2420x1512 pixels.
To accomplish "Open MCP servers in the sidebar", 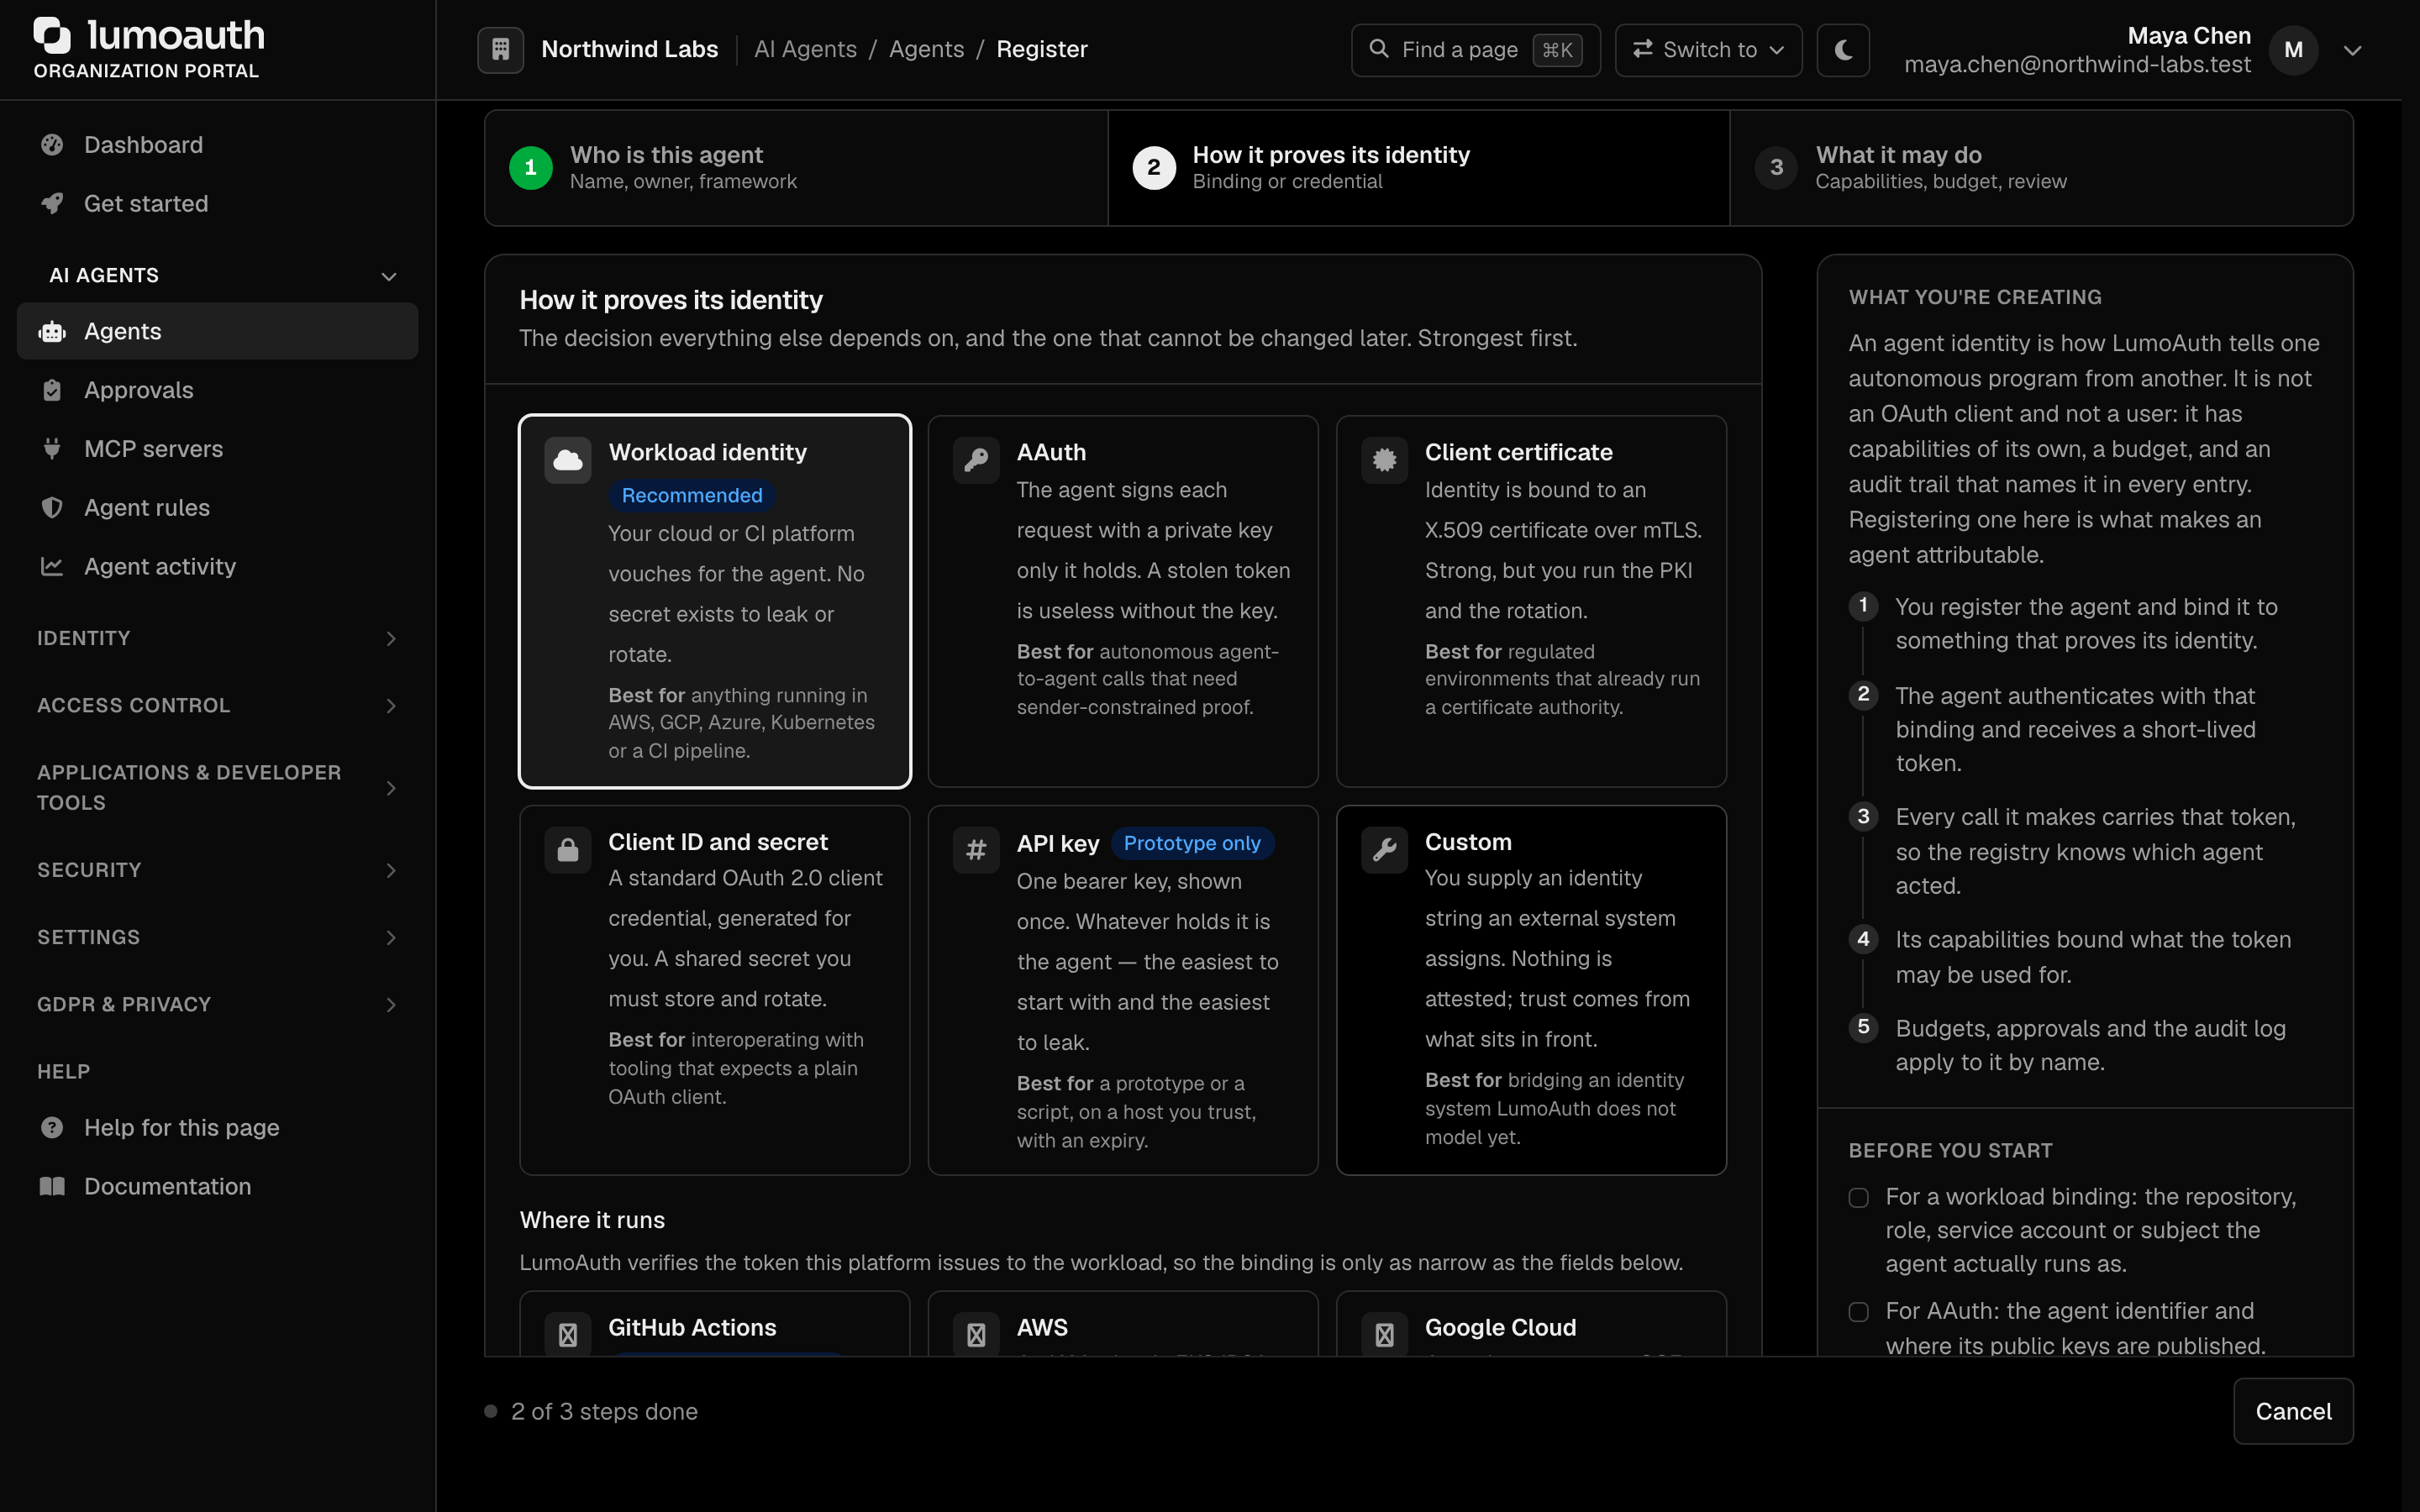I will [217, 448].
